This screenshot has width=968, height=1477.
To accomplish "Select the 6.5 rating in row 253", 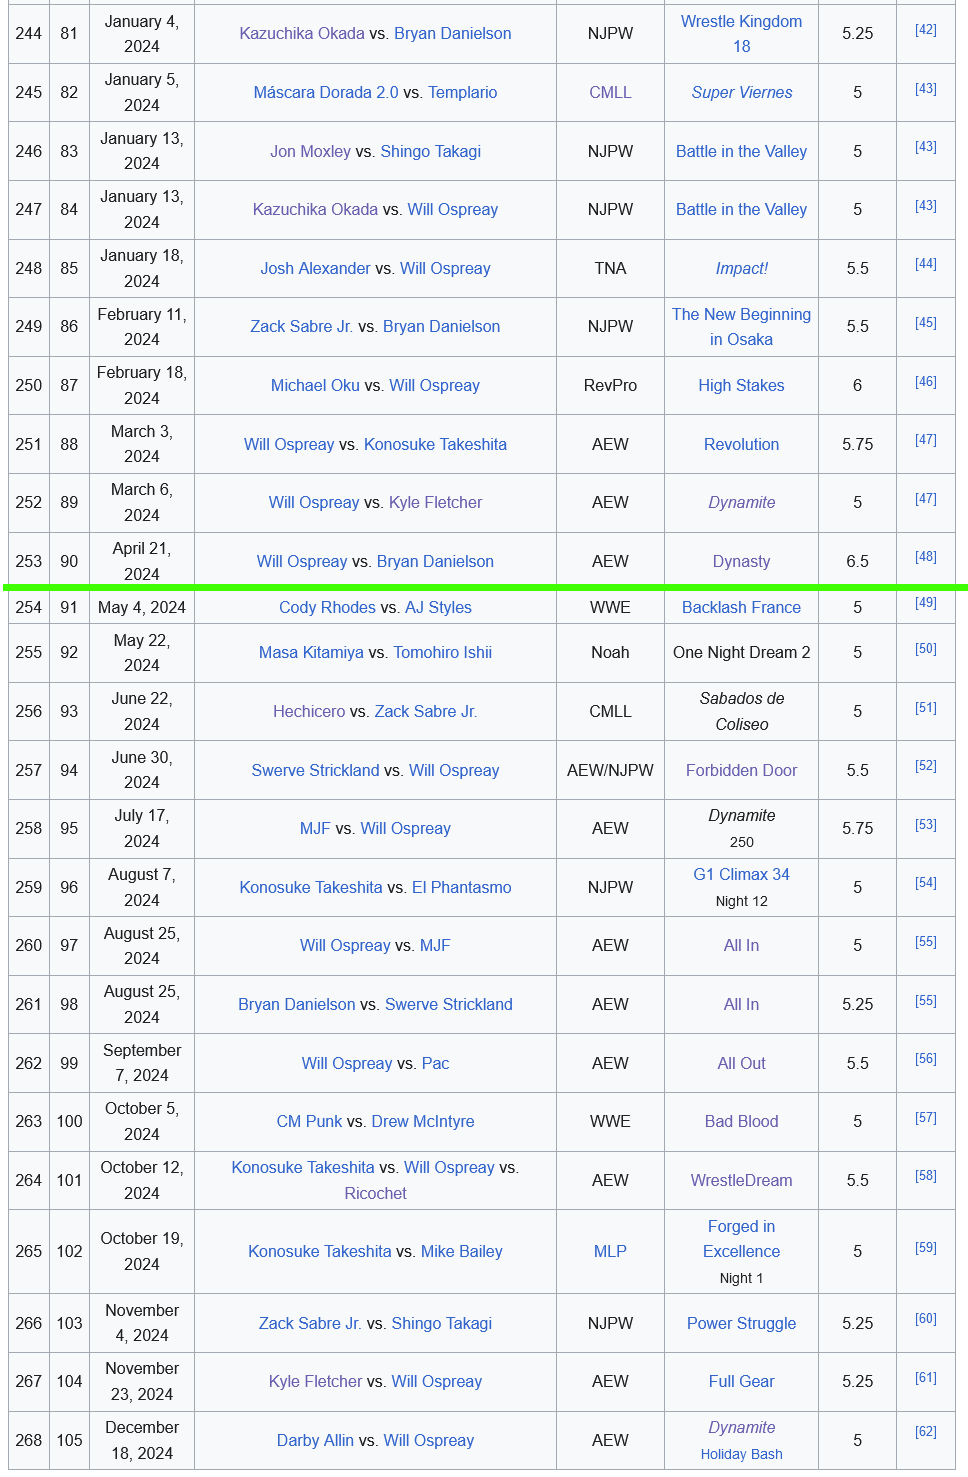I will tap(857, 561).
